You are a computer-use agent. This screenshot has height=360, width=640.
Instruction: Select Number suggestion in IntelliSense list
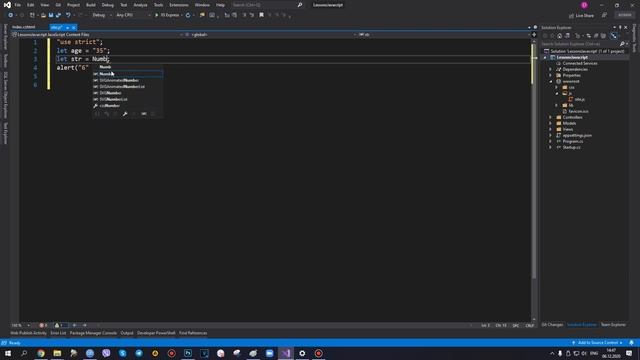[x=127, y=74]
